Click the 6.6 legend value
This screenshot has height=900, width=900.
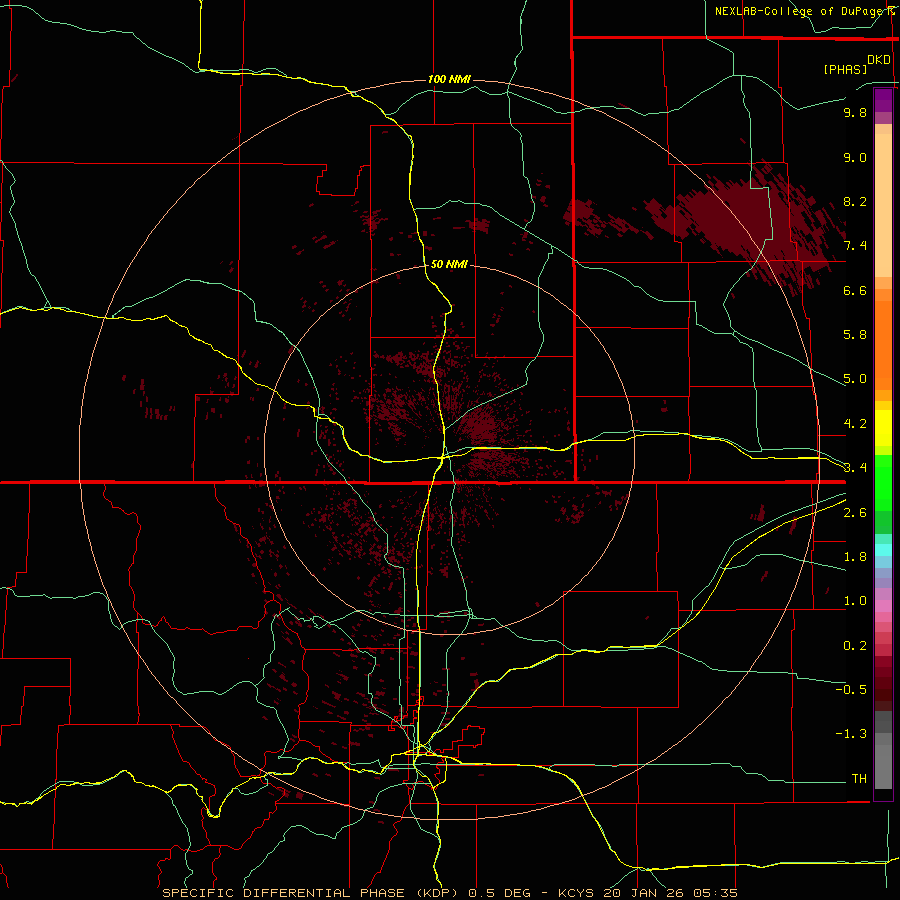coord(855,290)
